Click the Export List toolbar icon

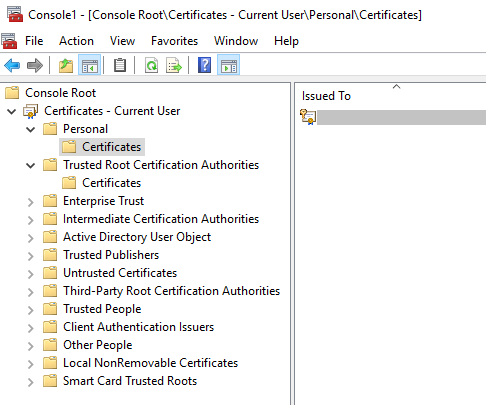(174, 65)
